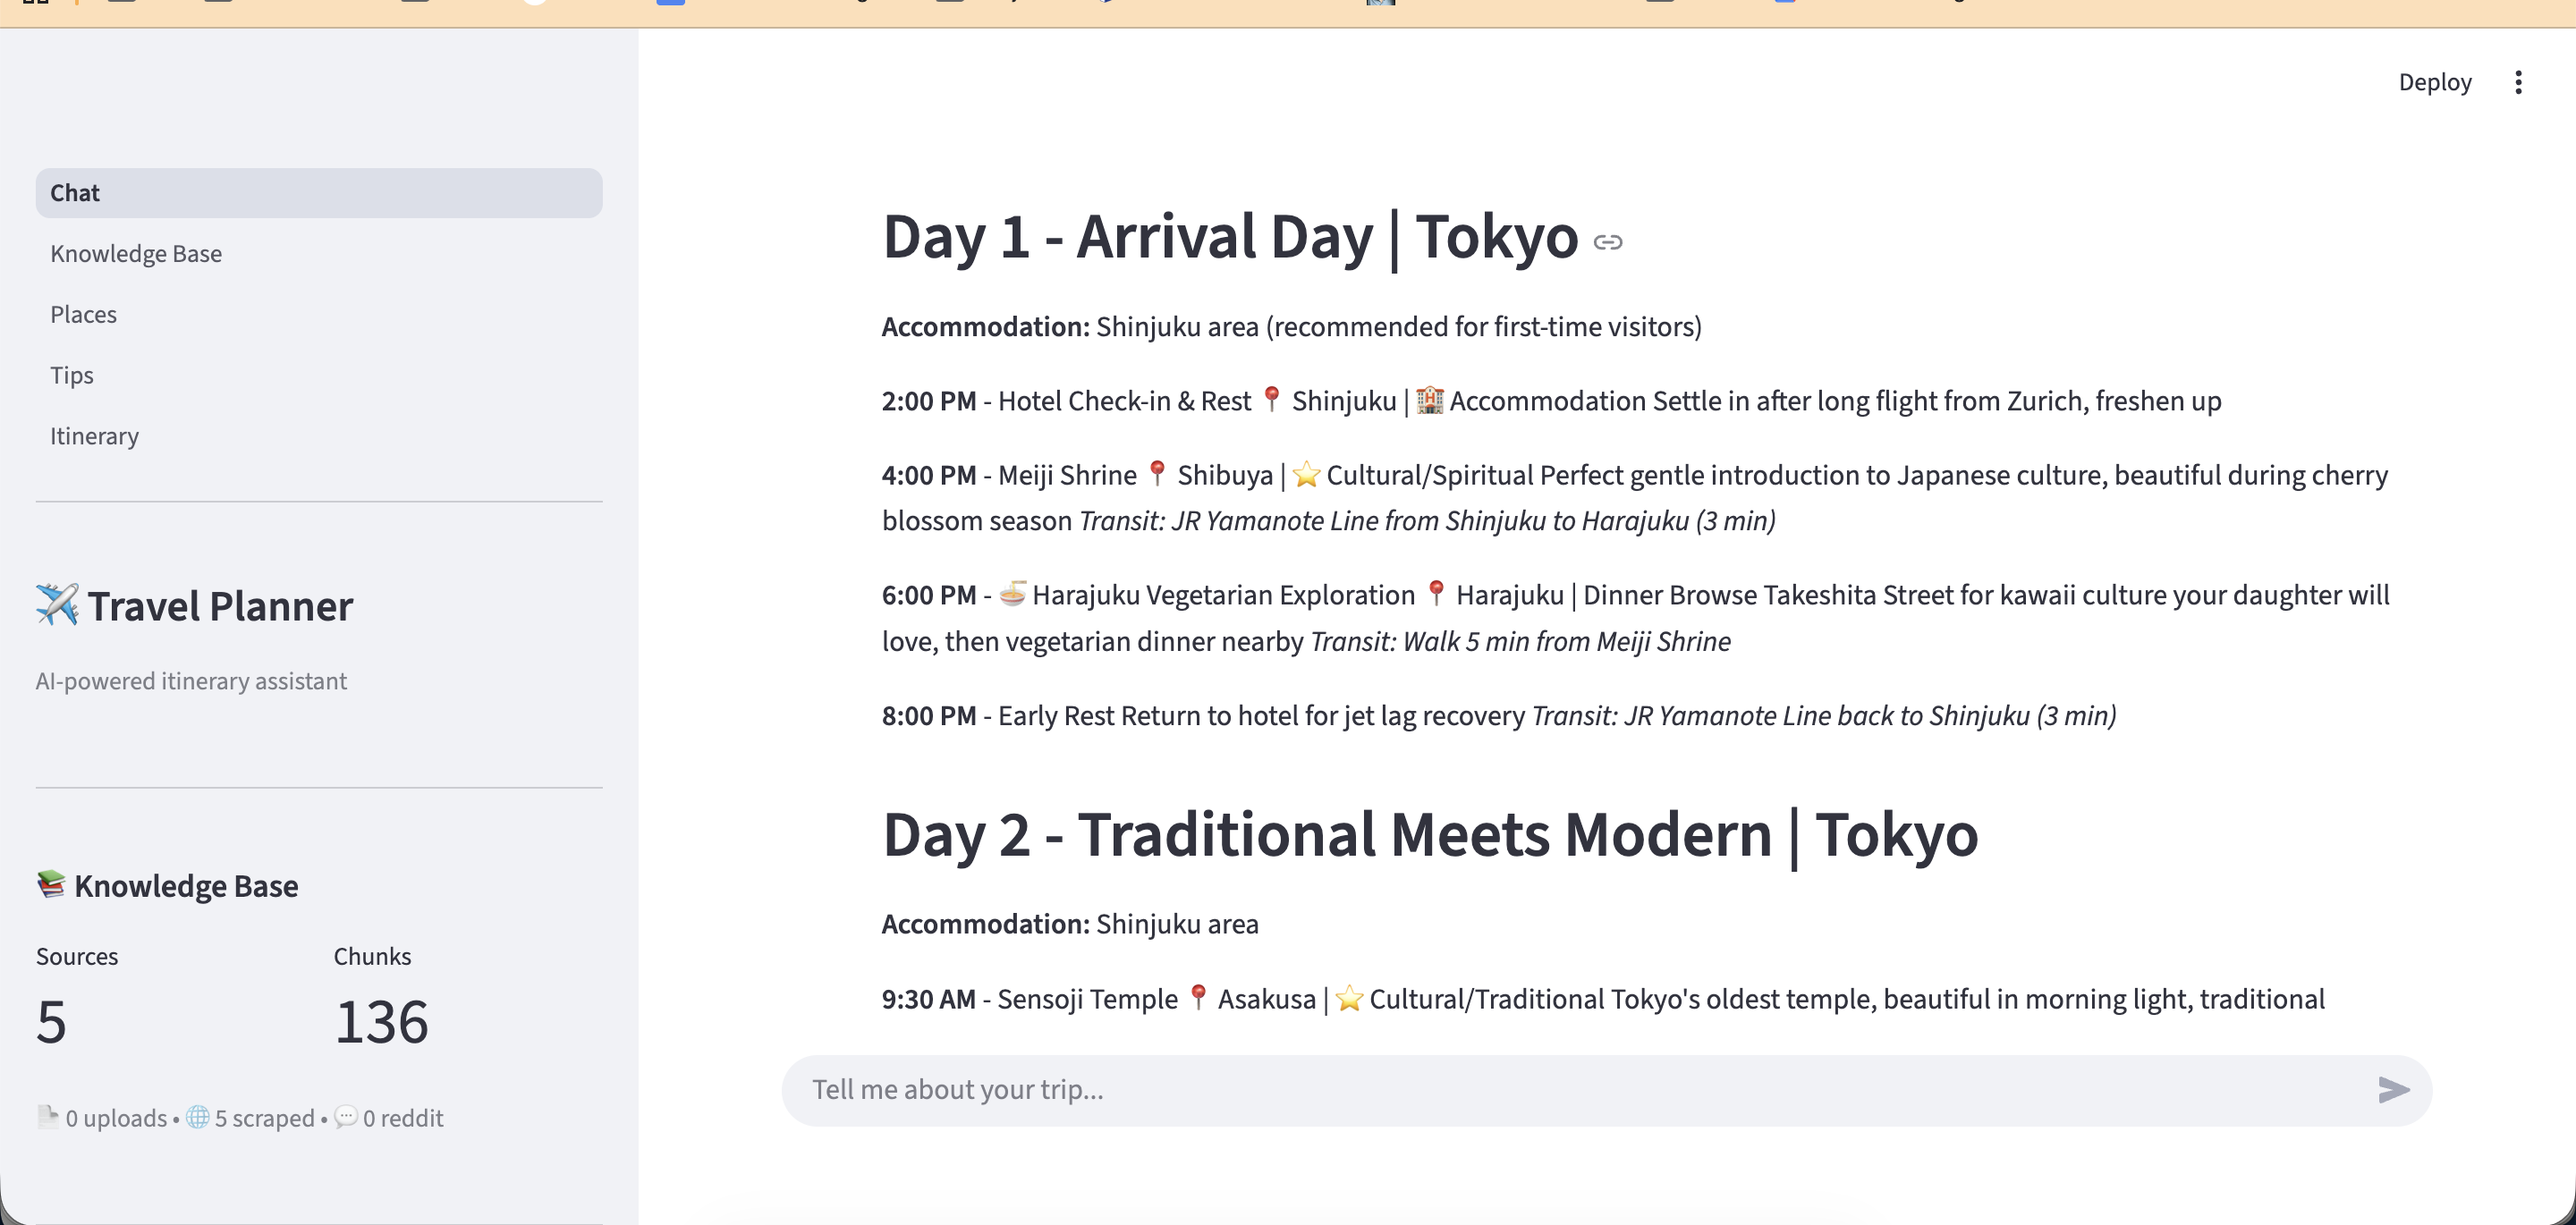This screenshot has height=1225, width=2576.
Task: Click the Day 2 heading link
Action: (x=1428, y=834)
